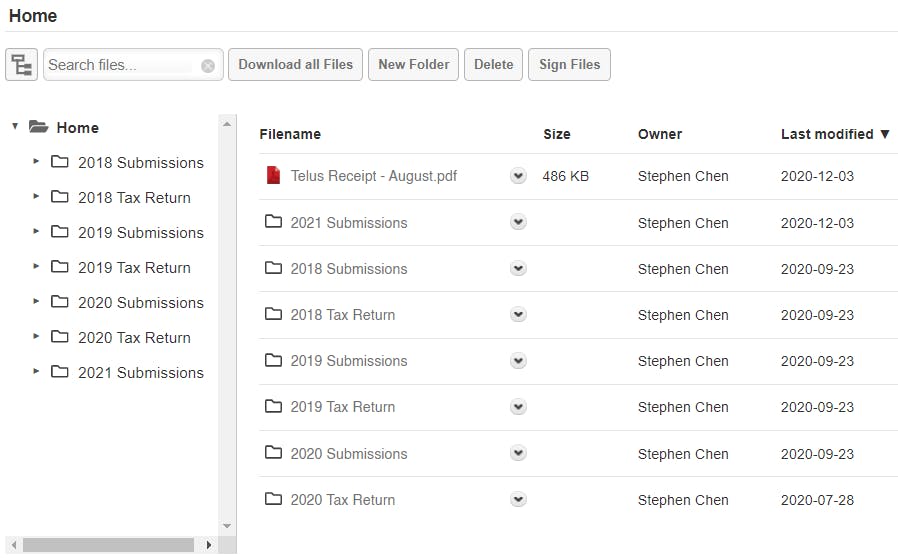898x560 pixels.
Task: Expand the 2018 Submissions tree node
Action: click(x=36, y=161)
